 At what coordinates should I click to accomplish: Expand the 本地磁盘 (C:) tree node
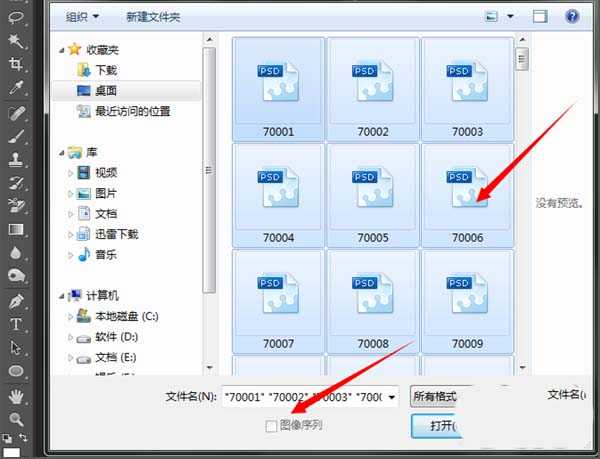coord(72,317)
